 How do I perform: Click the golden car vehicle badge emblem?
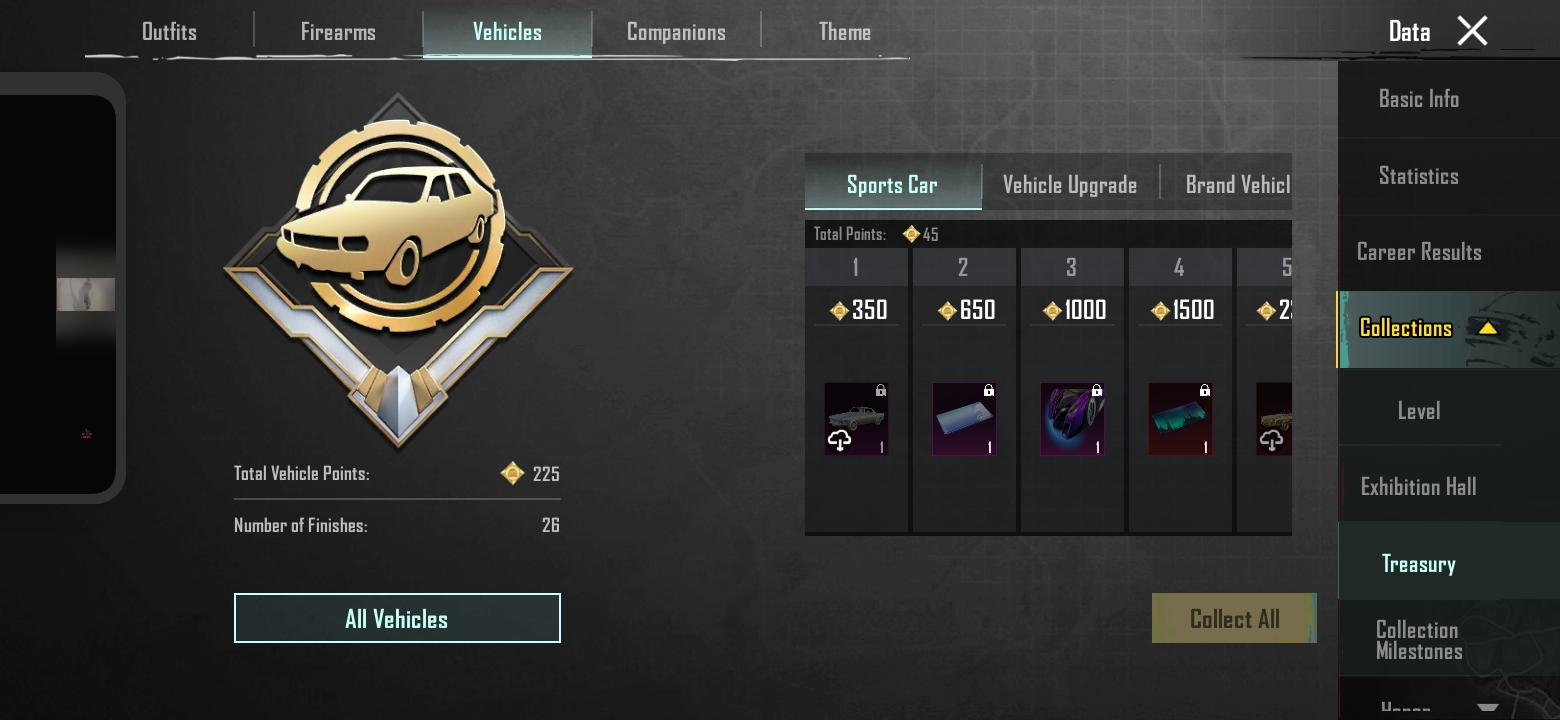(x=398, y=268)
